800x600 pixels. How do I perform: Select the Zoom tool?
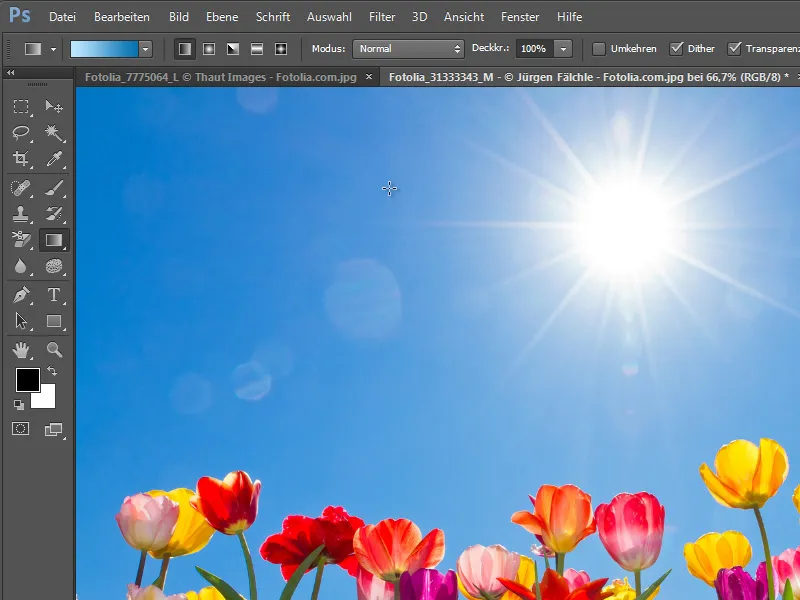click(54, 350)
